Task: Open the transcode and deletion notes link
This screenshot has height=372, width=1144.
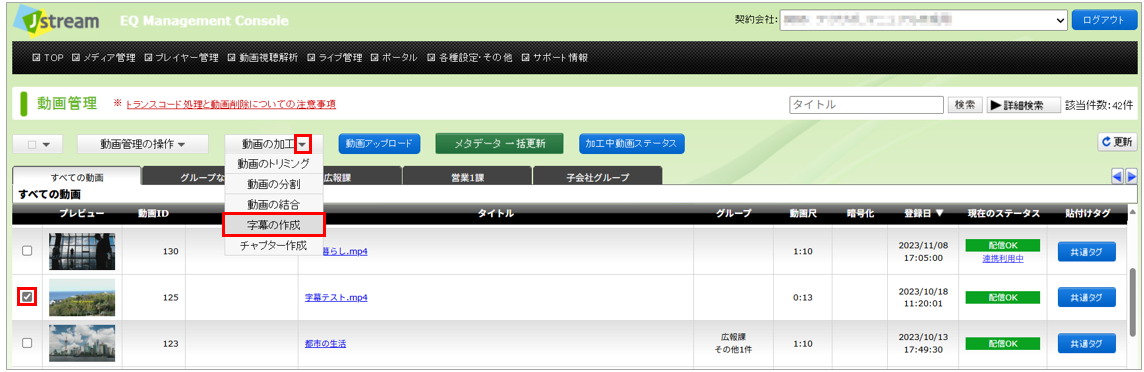Action: (x=231, y=104)
